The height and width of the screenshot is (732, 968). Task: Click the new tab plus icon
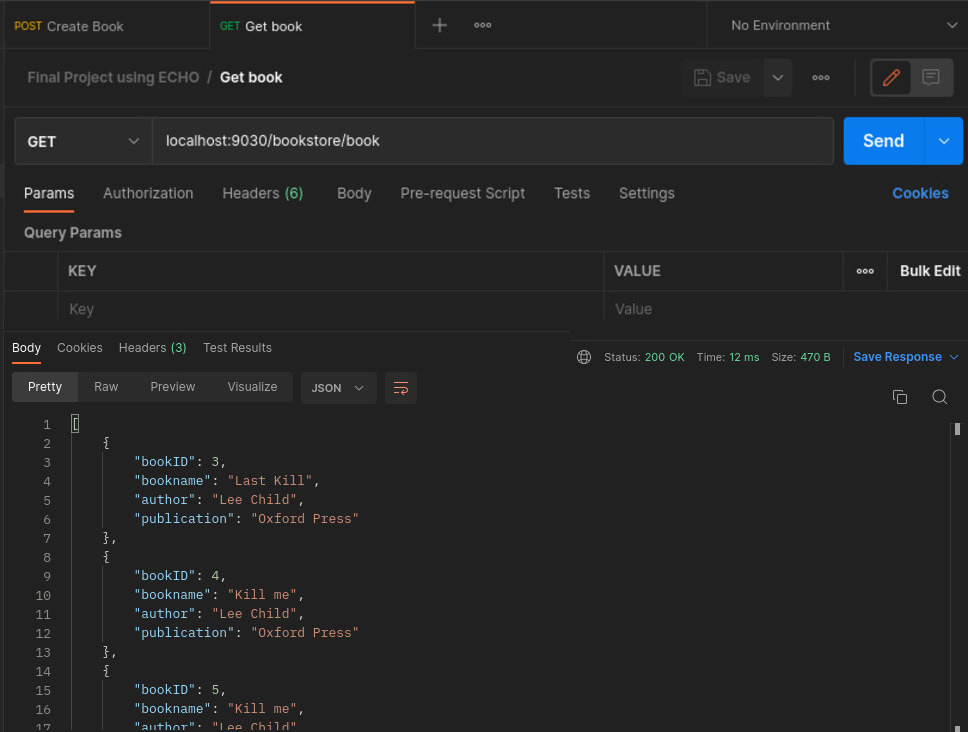click(439, 25)
